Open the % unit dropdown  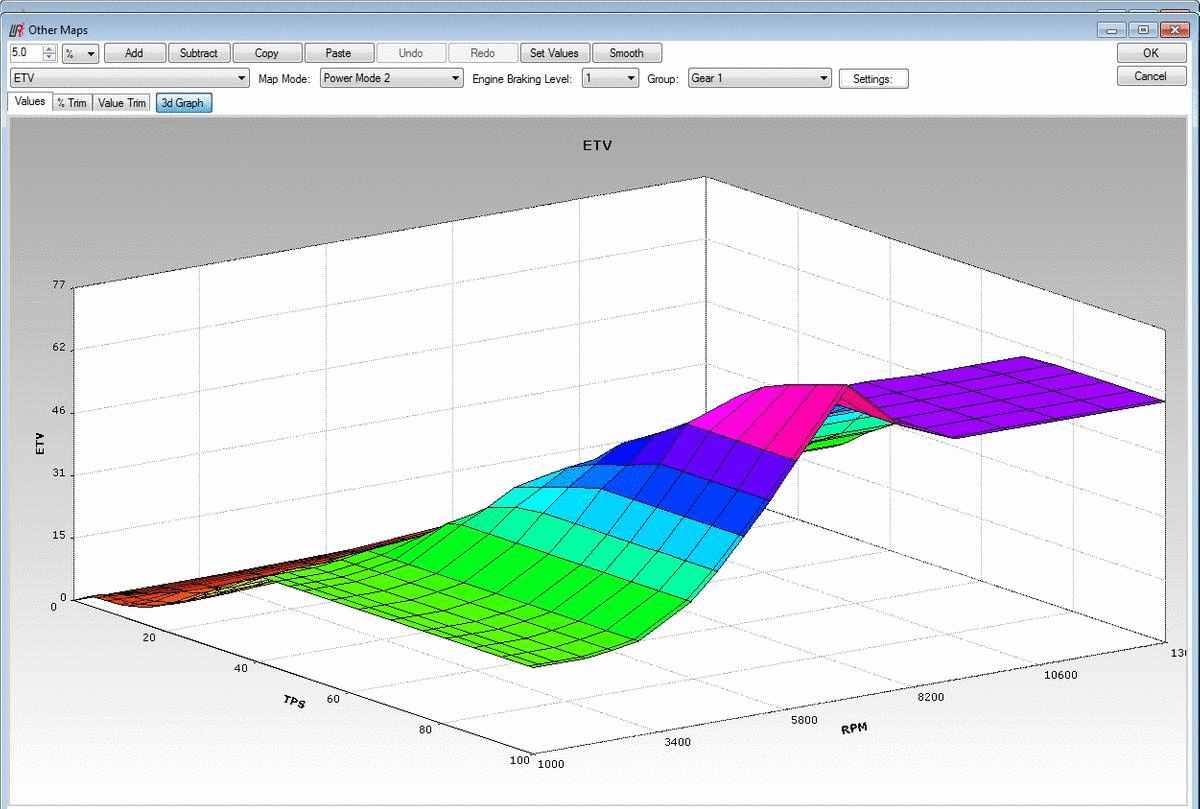pos(80,53)
